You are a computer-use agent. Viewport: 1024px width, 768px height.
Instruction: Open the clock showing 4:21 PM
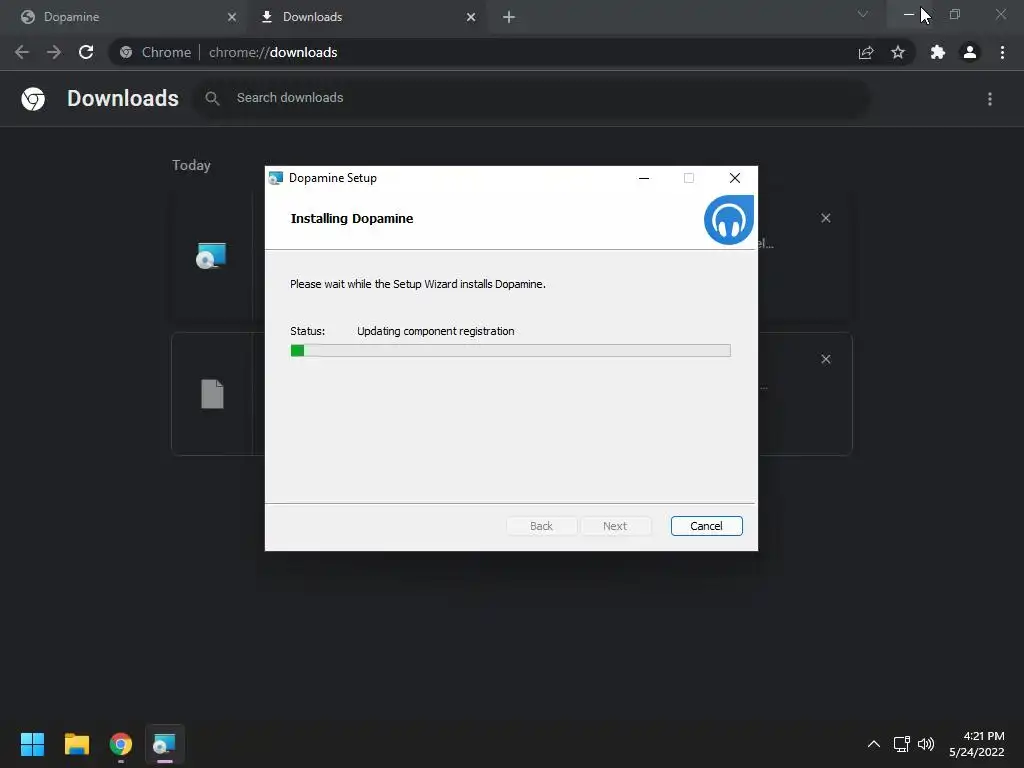click(x=976, y=744)
